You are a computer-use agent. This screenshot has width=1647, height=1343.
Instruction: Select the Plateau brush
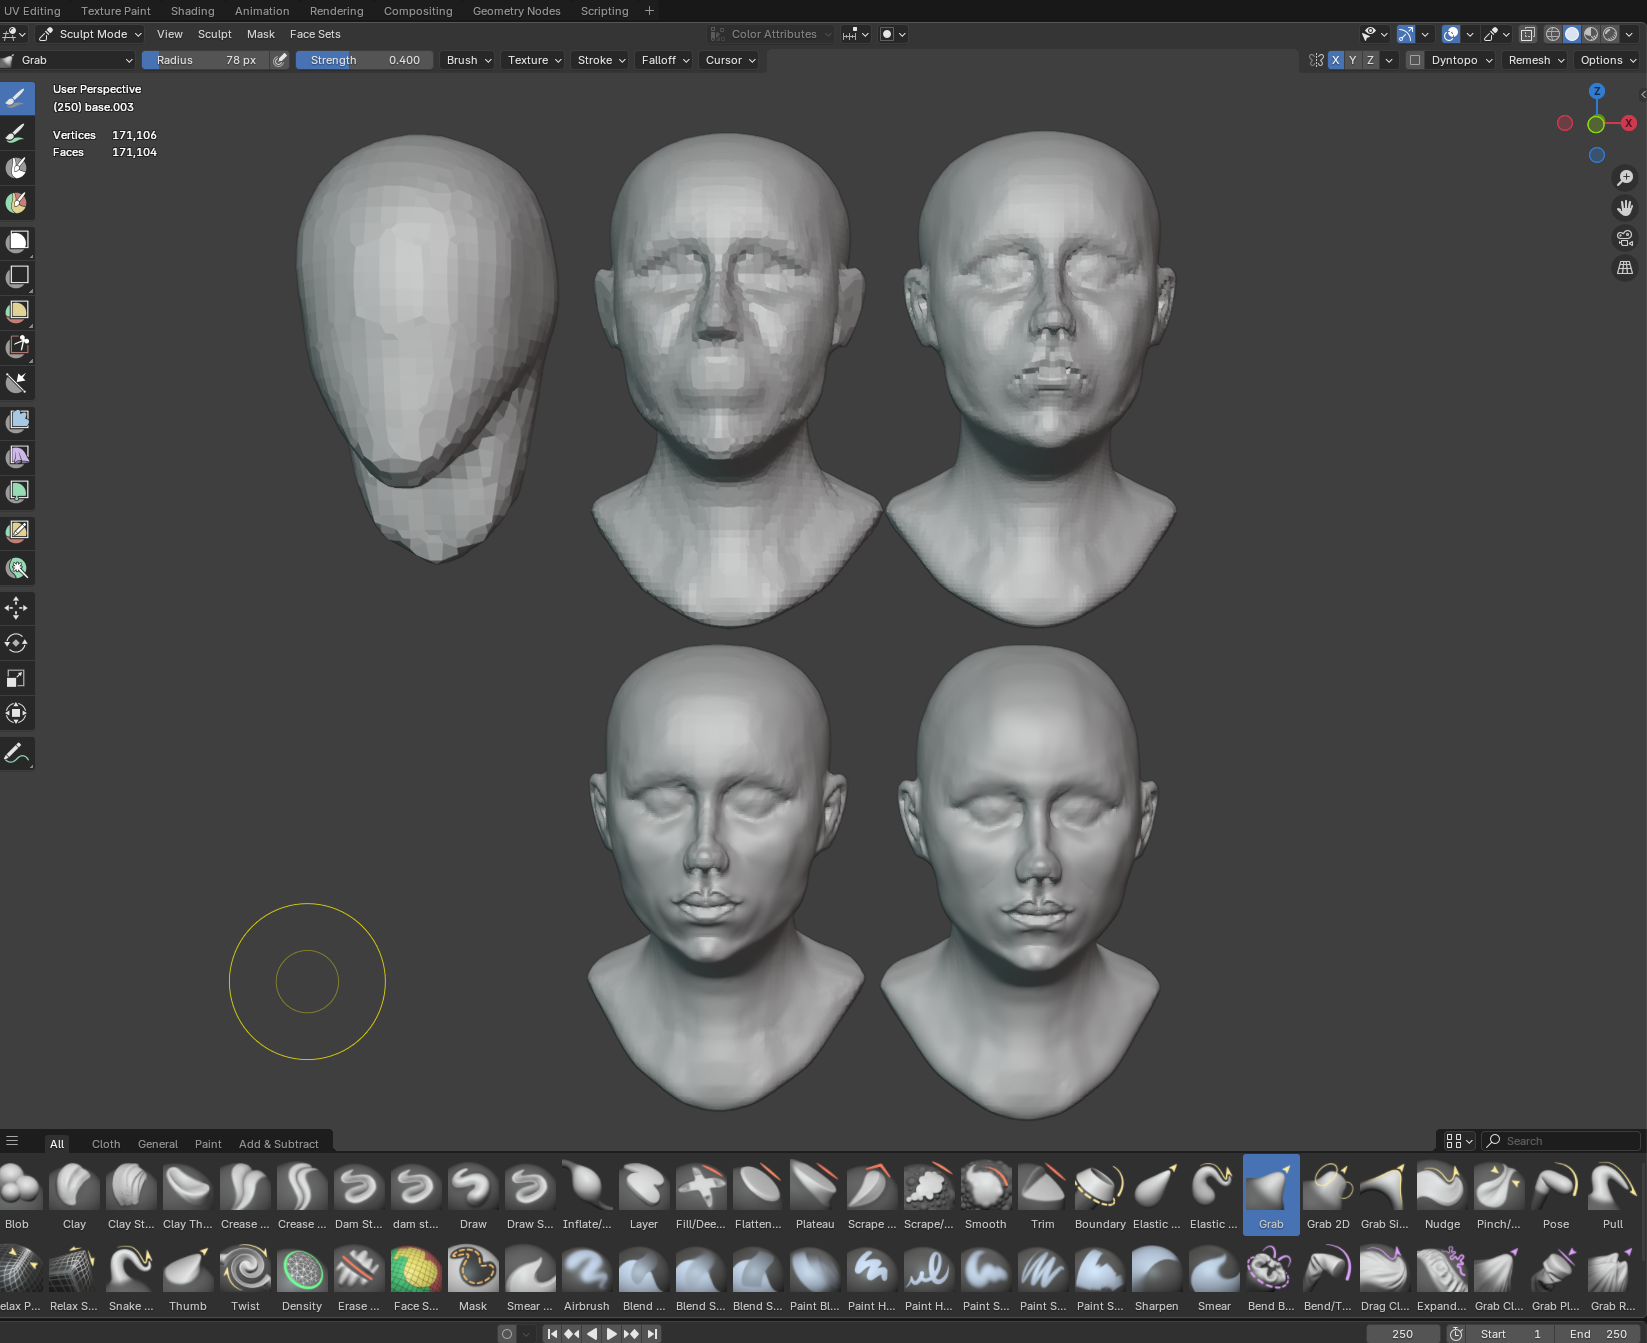[x=815, y=1194]
